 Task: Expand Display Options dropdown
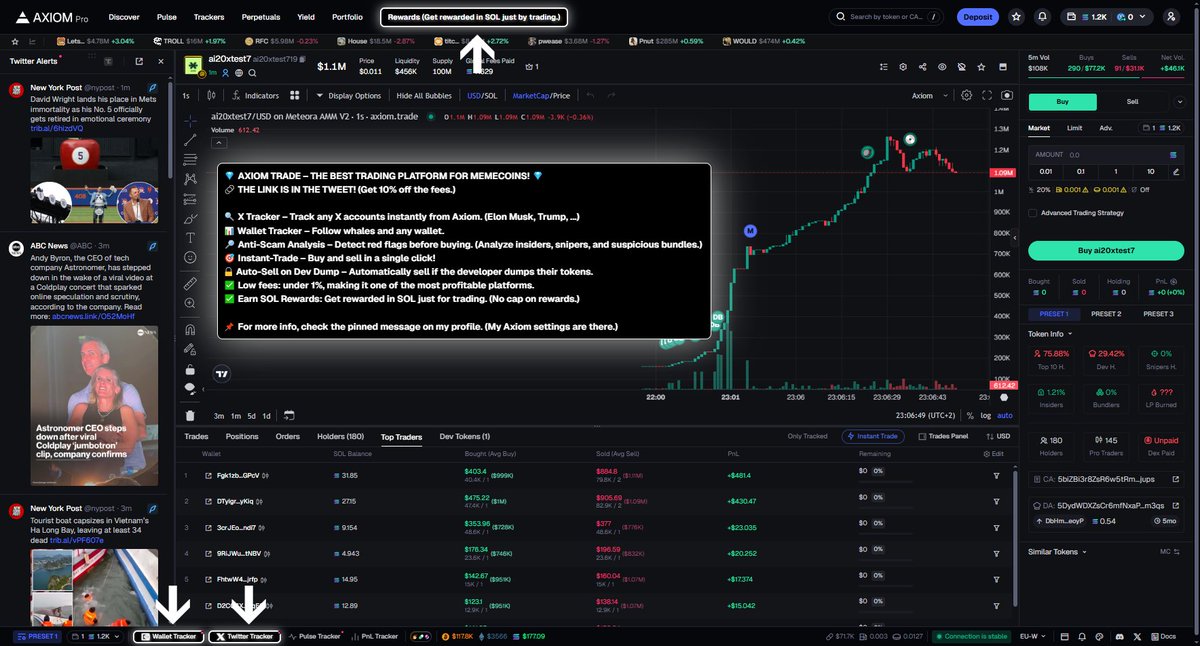click(x=349, y=96)
